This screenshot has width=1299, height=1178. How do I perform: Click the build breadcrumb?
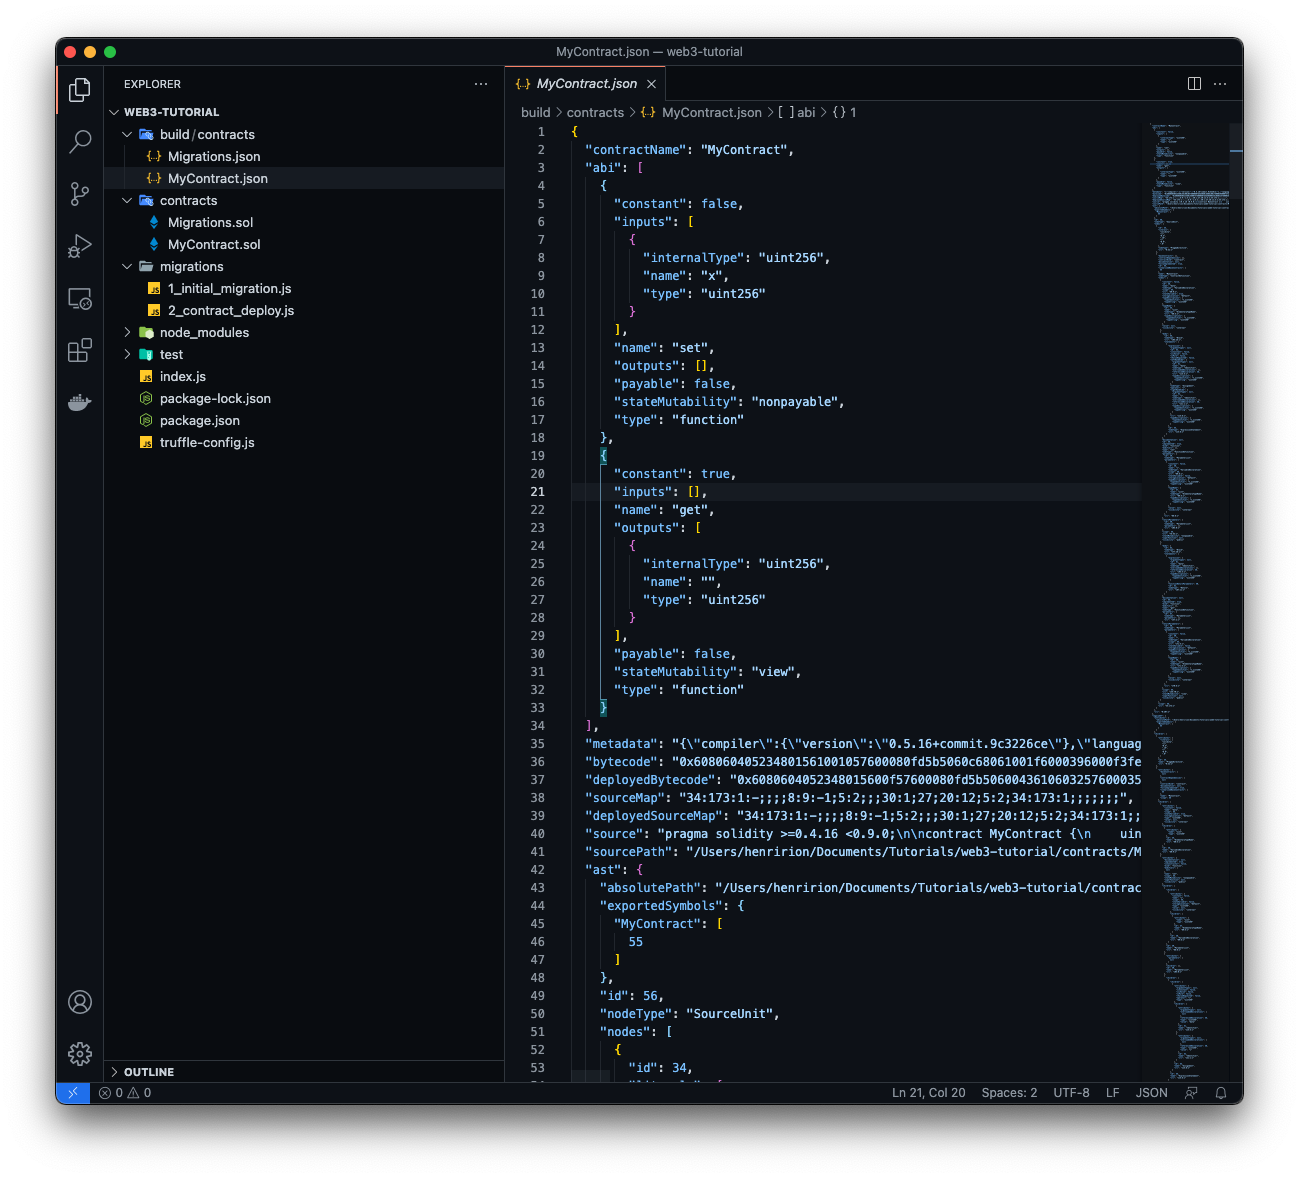(x=536, y=112)
